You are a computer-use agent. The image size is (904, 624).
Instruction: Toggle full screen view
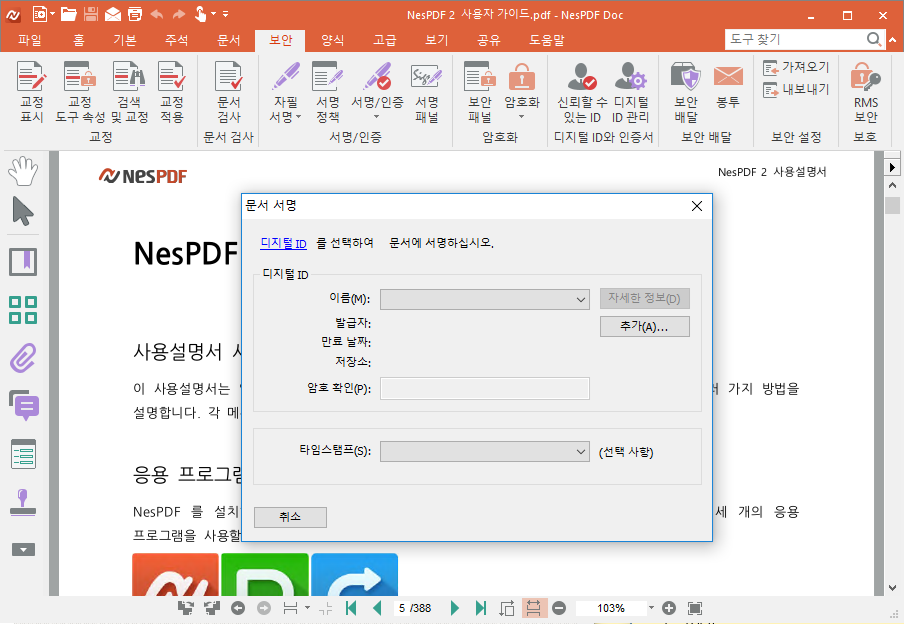695,608
